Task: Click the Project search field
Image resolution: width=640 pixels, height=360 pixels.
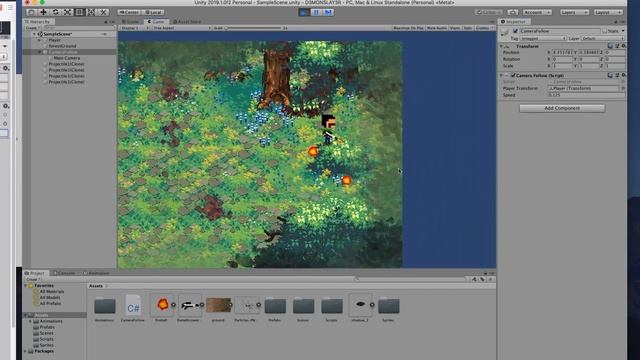Action: [x=410, y=280]
